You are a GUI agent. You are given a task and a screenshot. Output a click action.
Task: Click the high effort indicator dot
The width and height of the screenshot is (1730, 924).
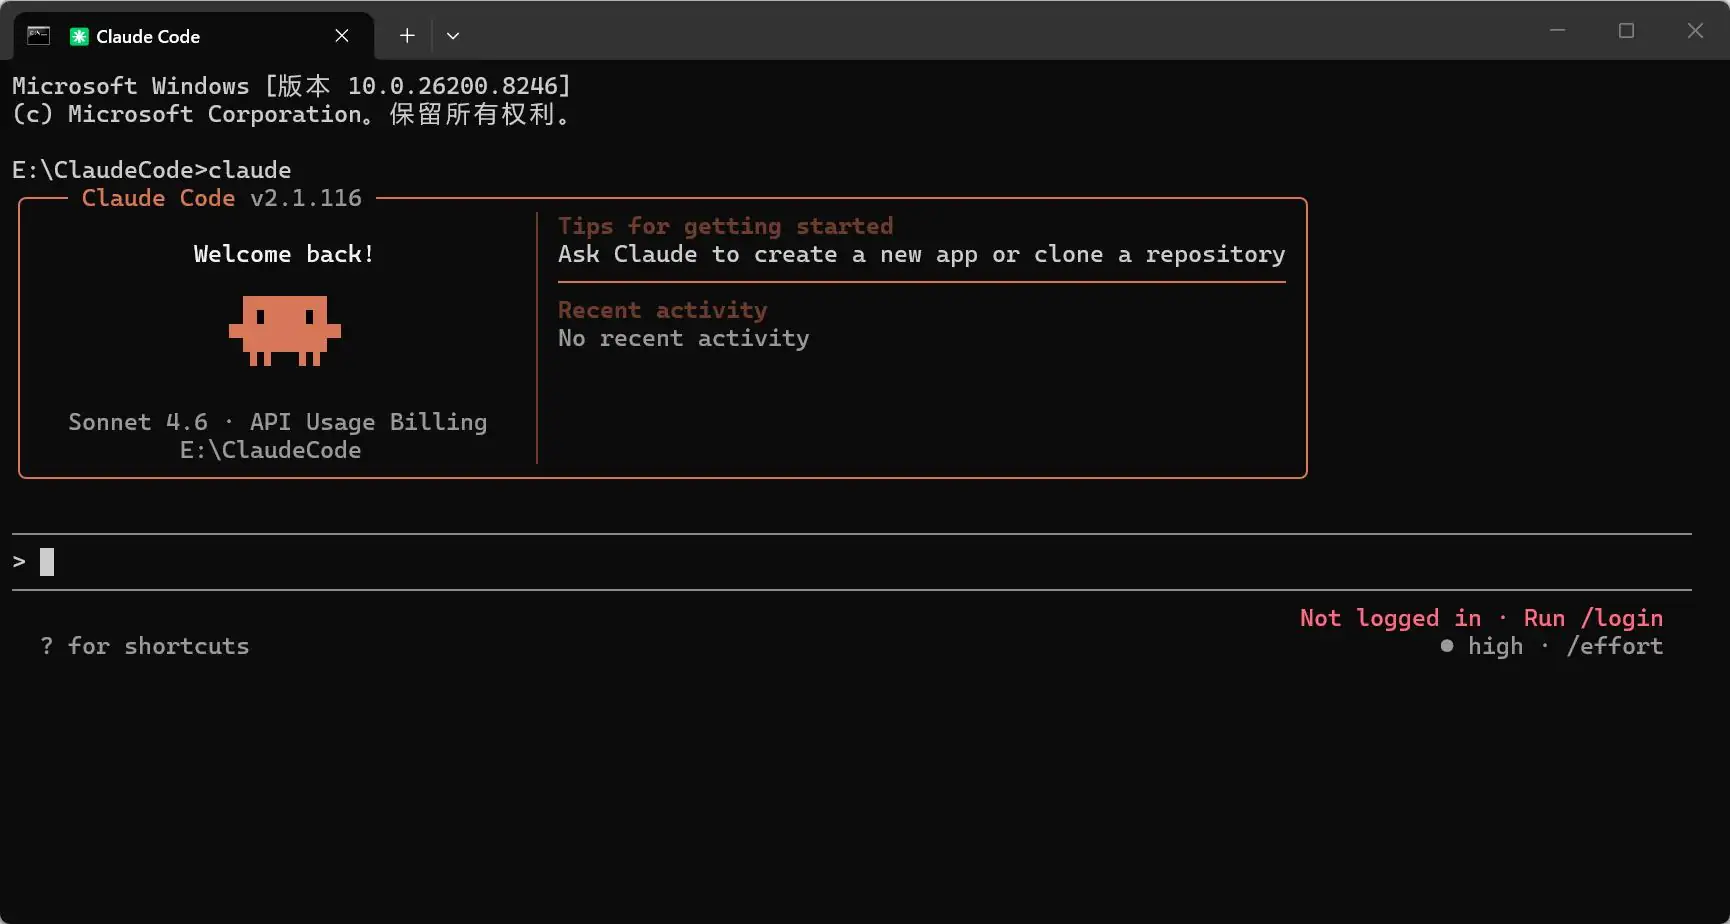point(1447,646)
